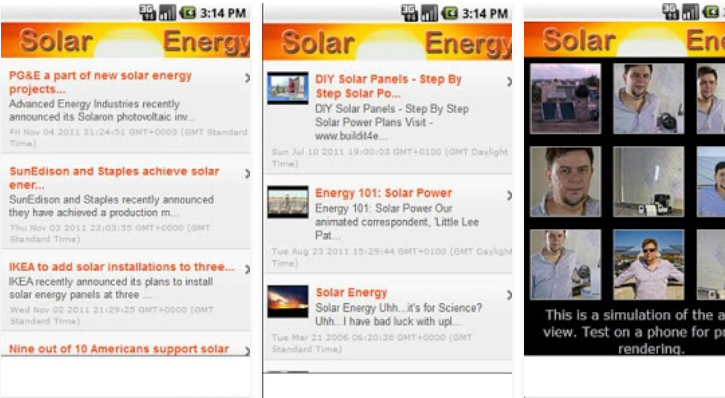Tap the chevron beside the IKEA news item
725x398 pixels.
[247, 269]
